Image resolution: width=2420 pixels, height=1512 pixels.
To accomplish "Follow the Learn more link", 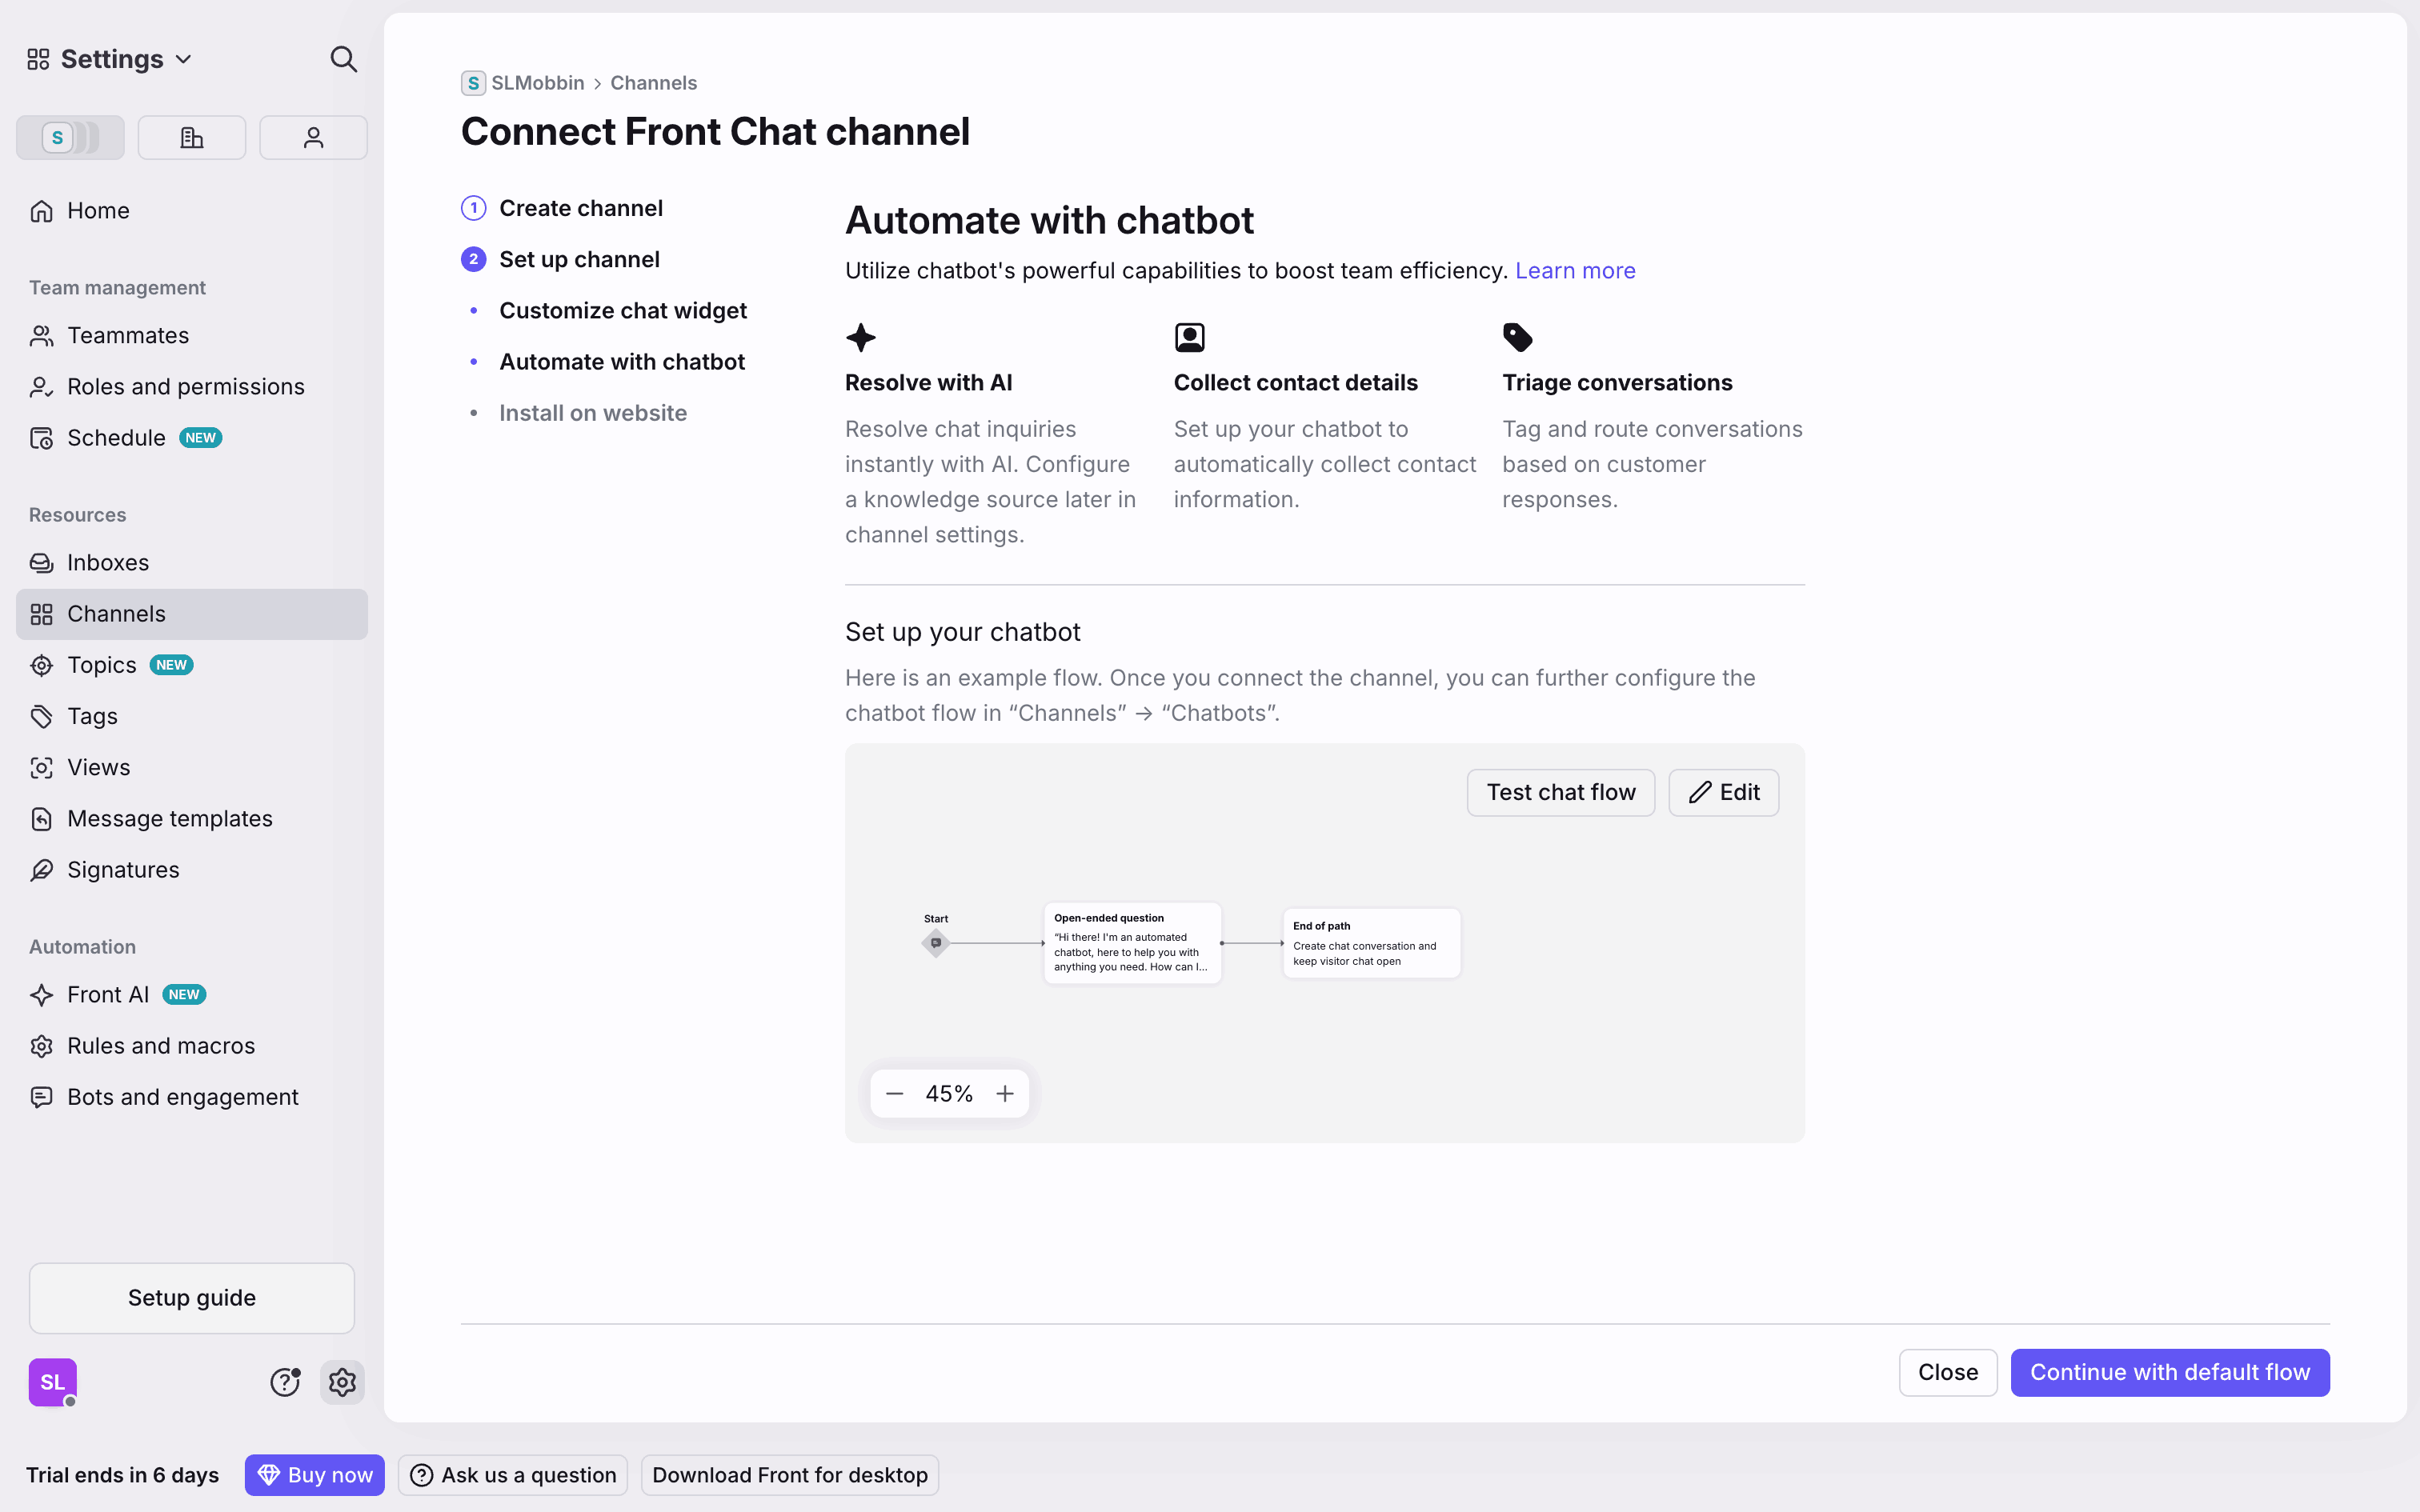I will pyautogui.click(x=1575, y=271).
